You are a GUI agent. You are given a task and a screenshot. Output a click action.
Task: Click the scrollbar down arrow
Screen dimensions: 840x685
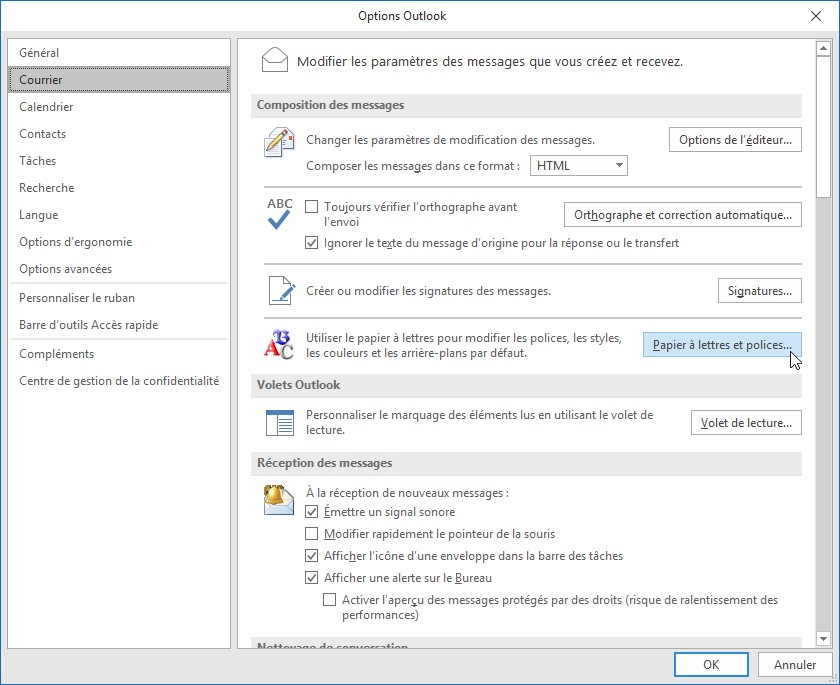[823, 638]
